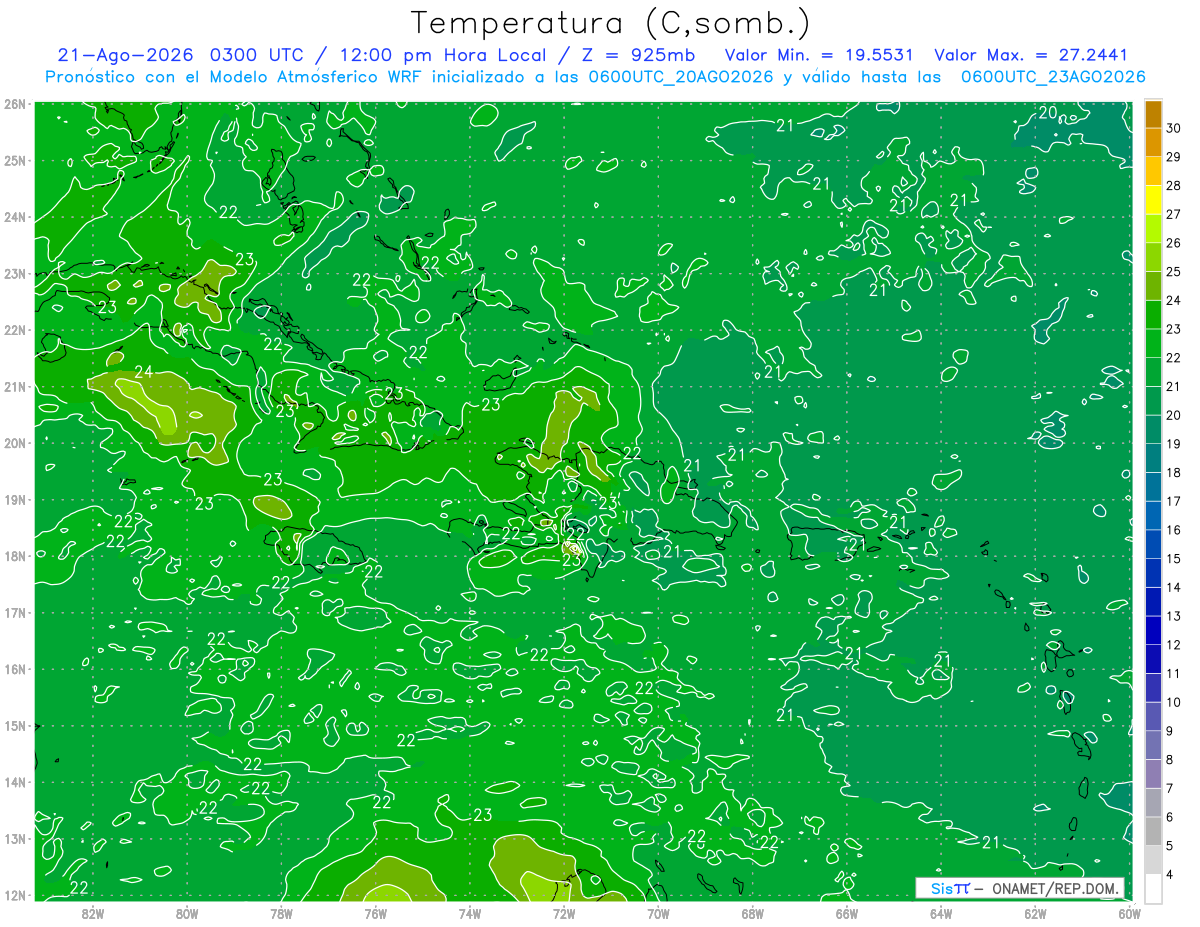The image size is (1200, 927).
Task: Click the "18N" latitude axis label
Action: tap(16, 556)
